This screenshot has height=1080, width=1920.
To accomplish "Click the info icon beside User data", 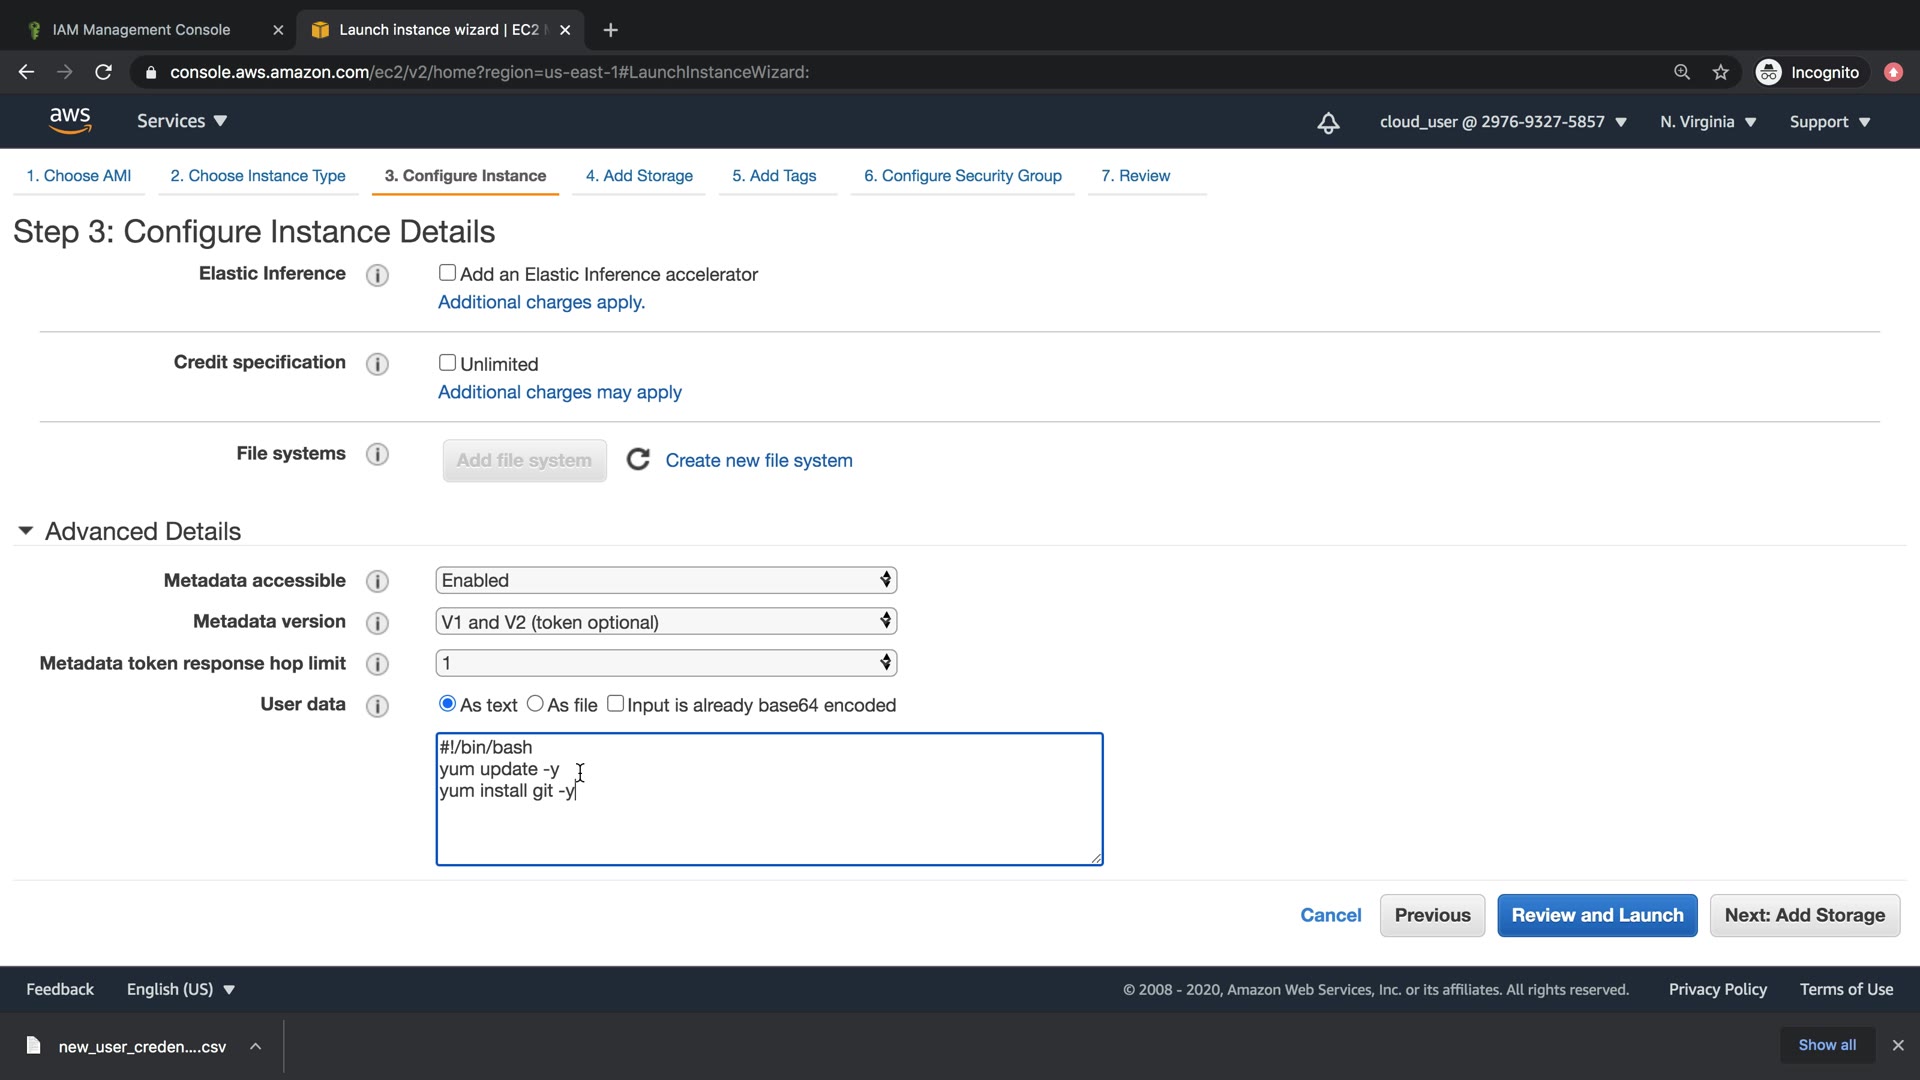I will 377,706.
